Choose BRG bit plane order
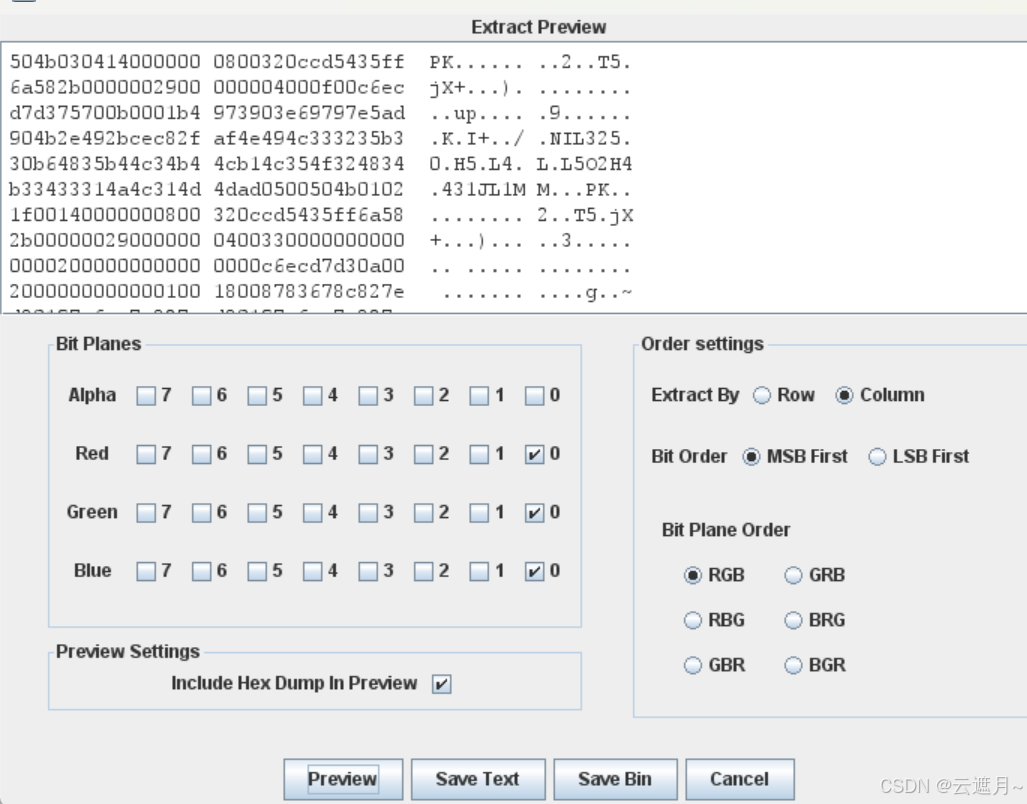The width and height of the screenshot is (1027, 804). tap(793, 620)
